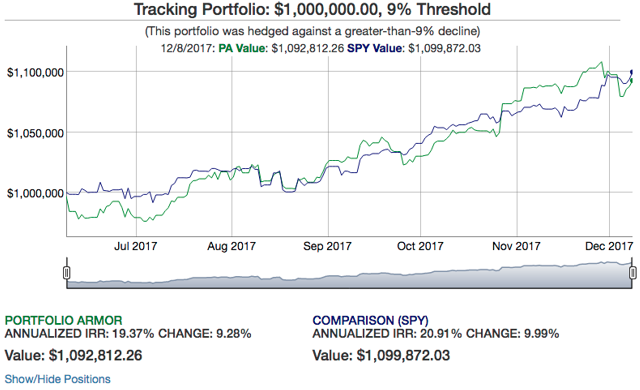This screenshot has width=640, height=390.
Task: Click the $1,050,000 y-axis label
Action: (x=36, y=133)
